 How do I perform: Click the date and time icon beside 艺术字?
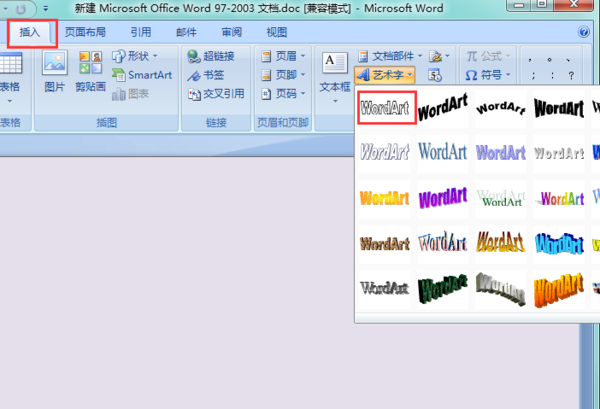[435, 75]
